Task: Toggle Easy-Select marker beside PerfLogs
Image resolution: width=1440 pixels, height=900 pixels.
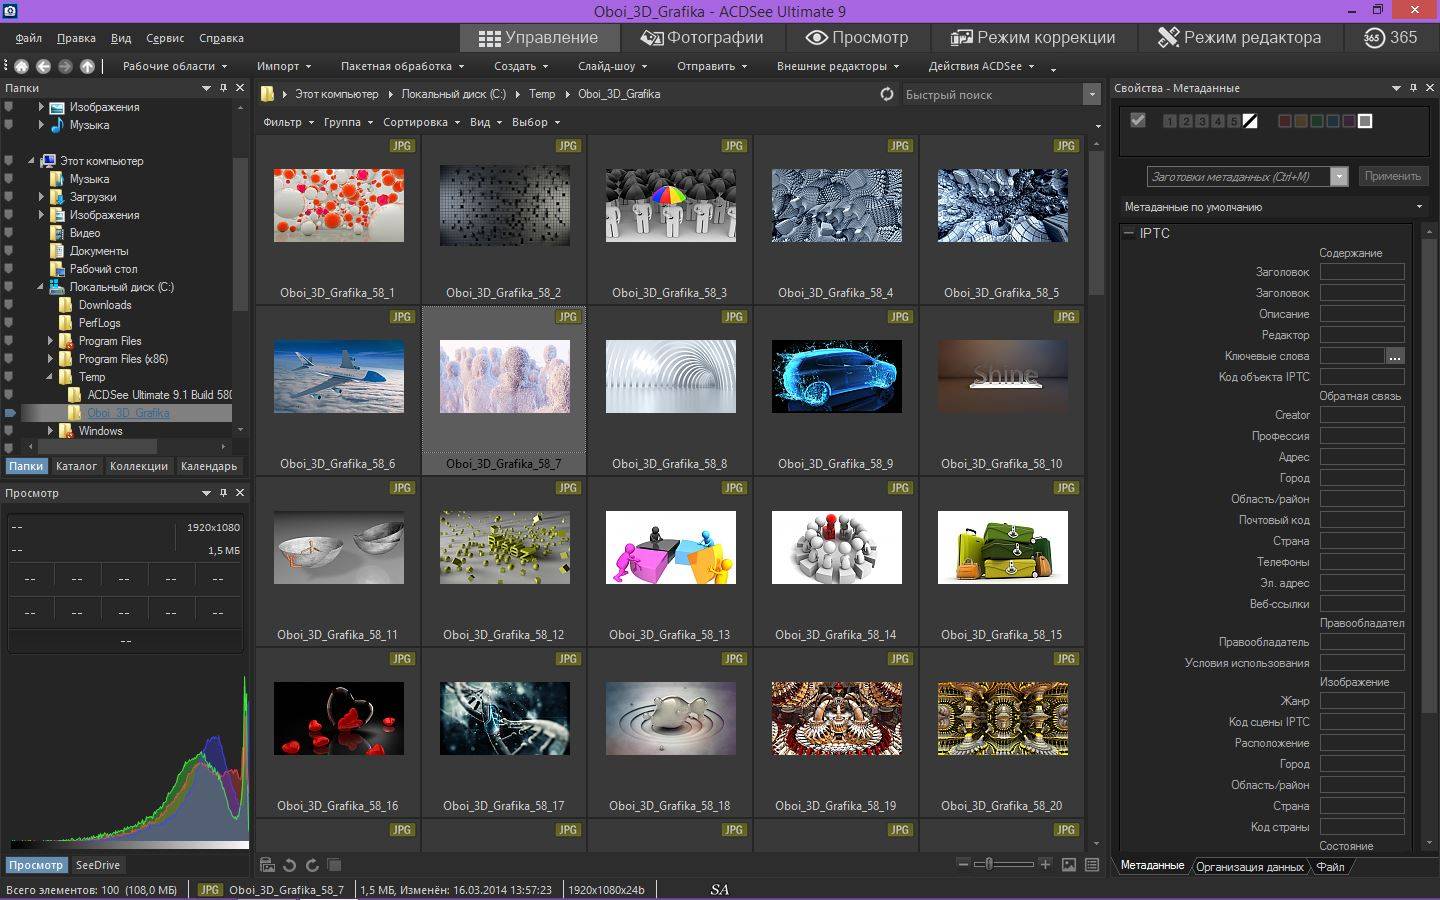Action: click(x=9, y=323)
